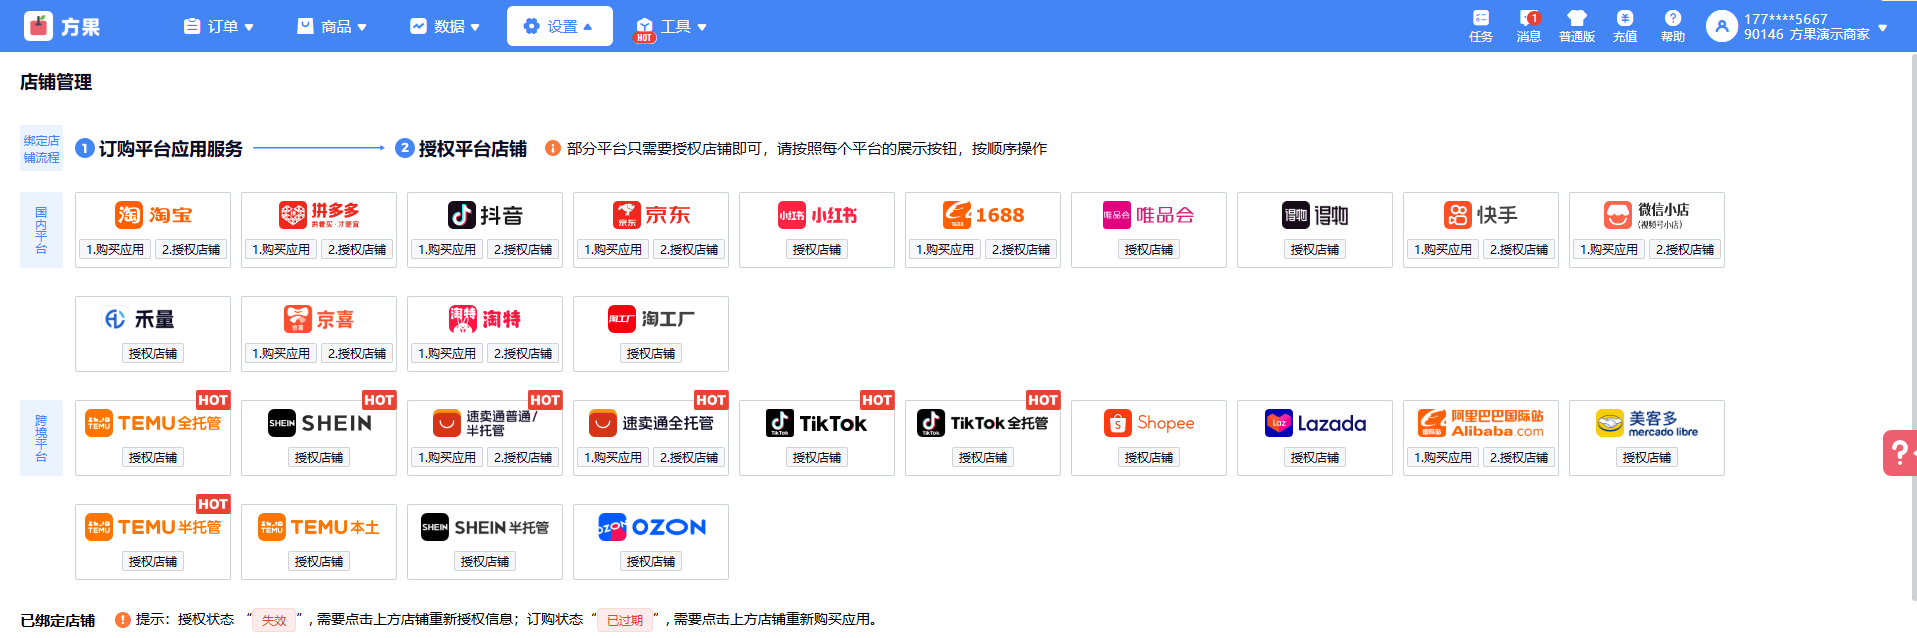Screen dimensions: 1917x638
Task: Expand the 订单 menu
Action: point(219,26)
